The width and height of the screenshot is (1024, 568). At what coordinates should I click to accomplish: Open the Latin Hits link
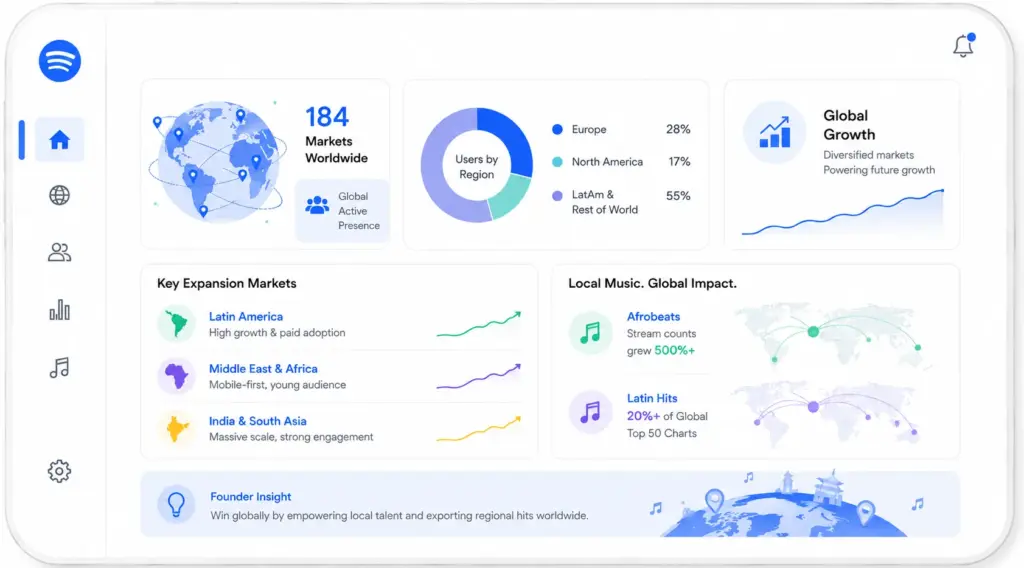(652, 398)
